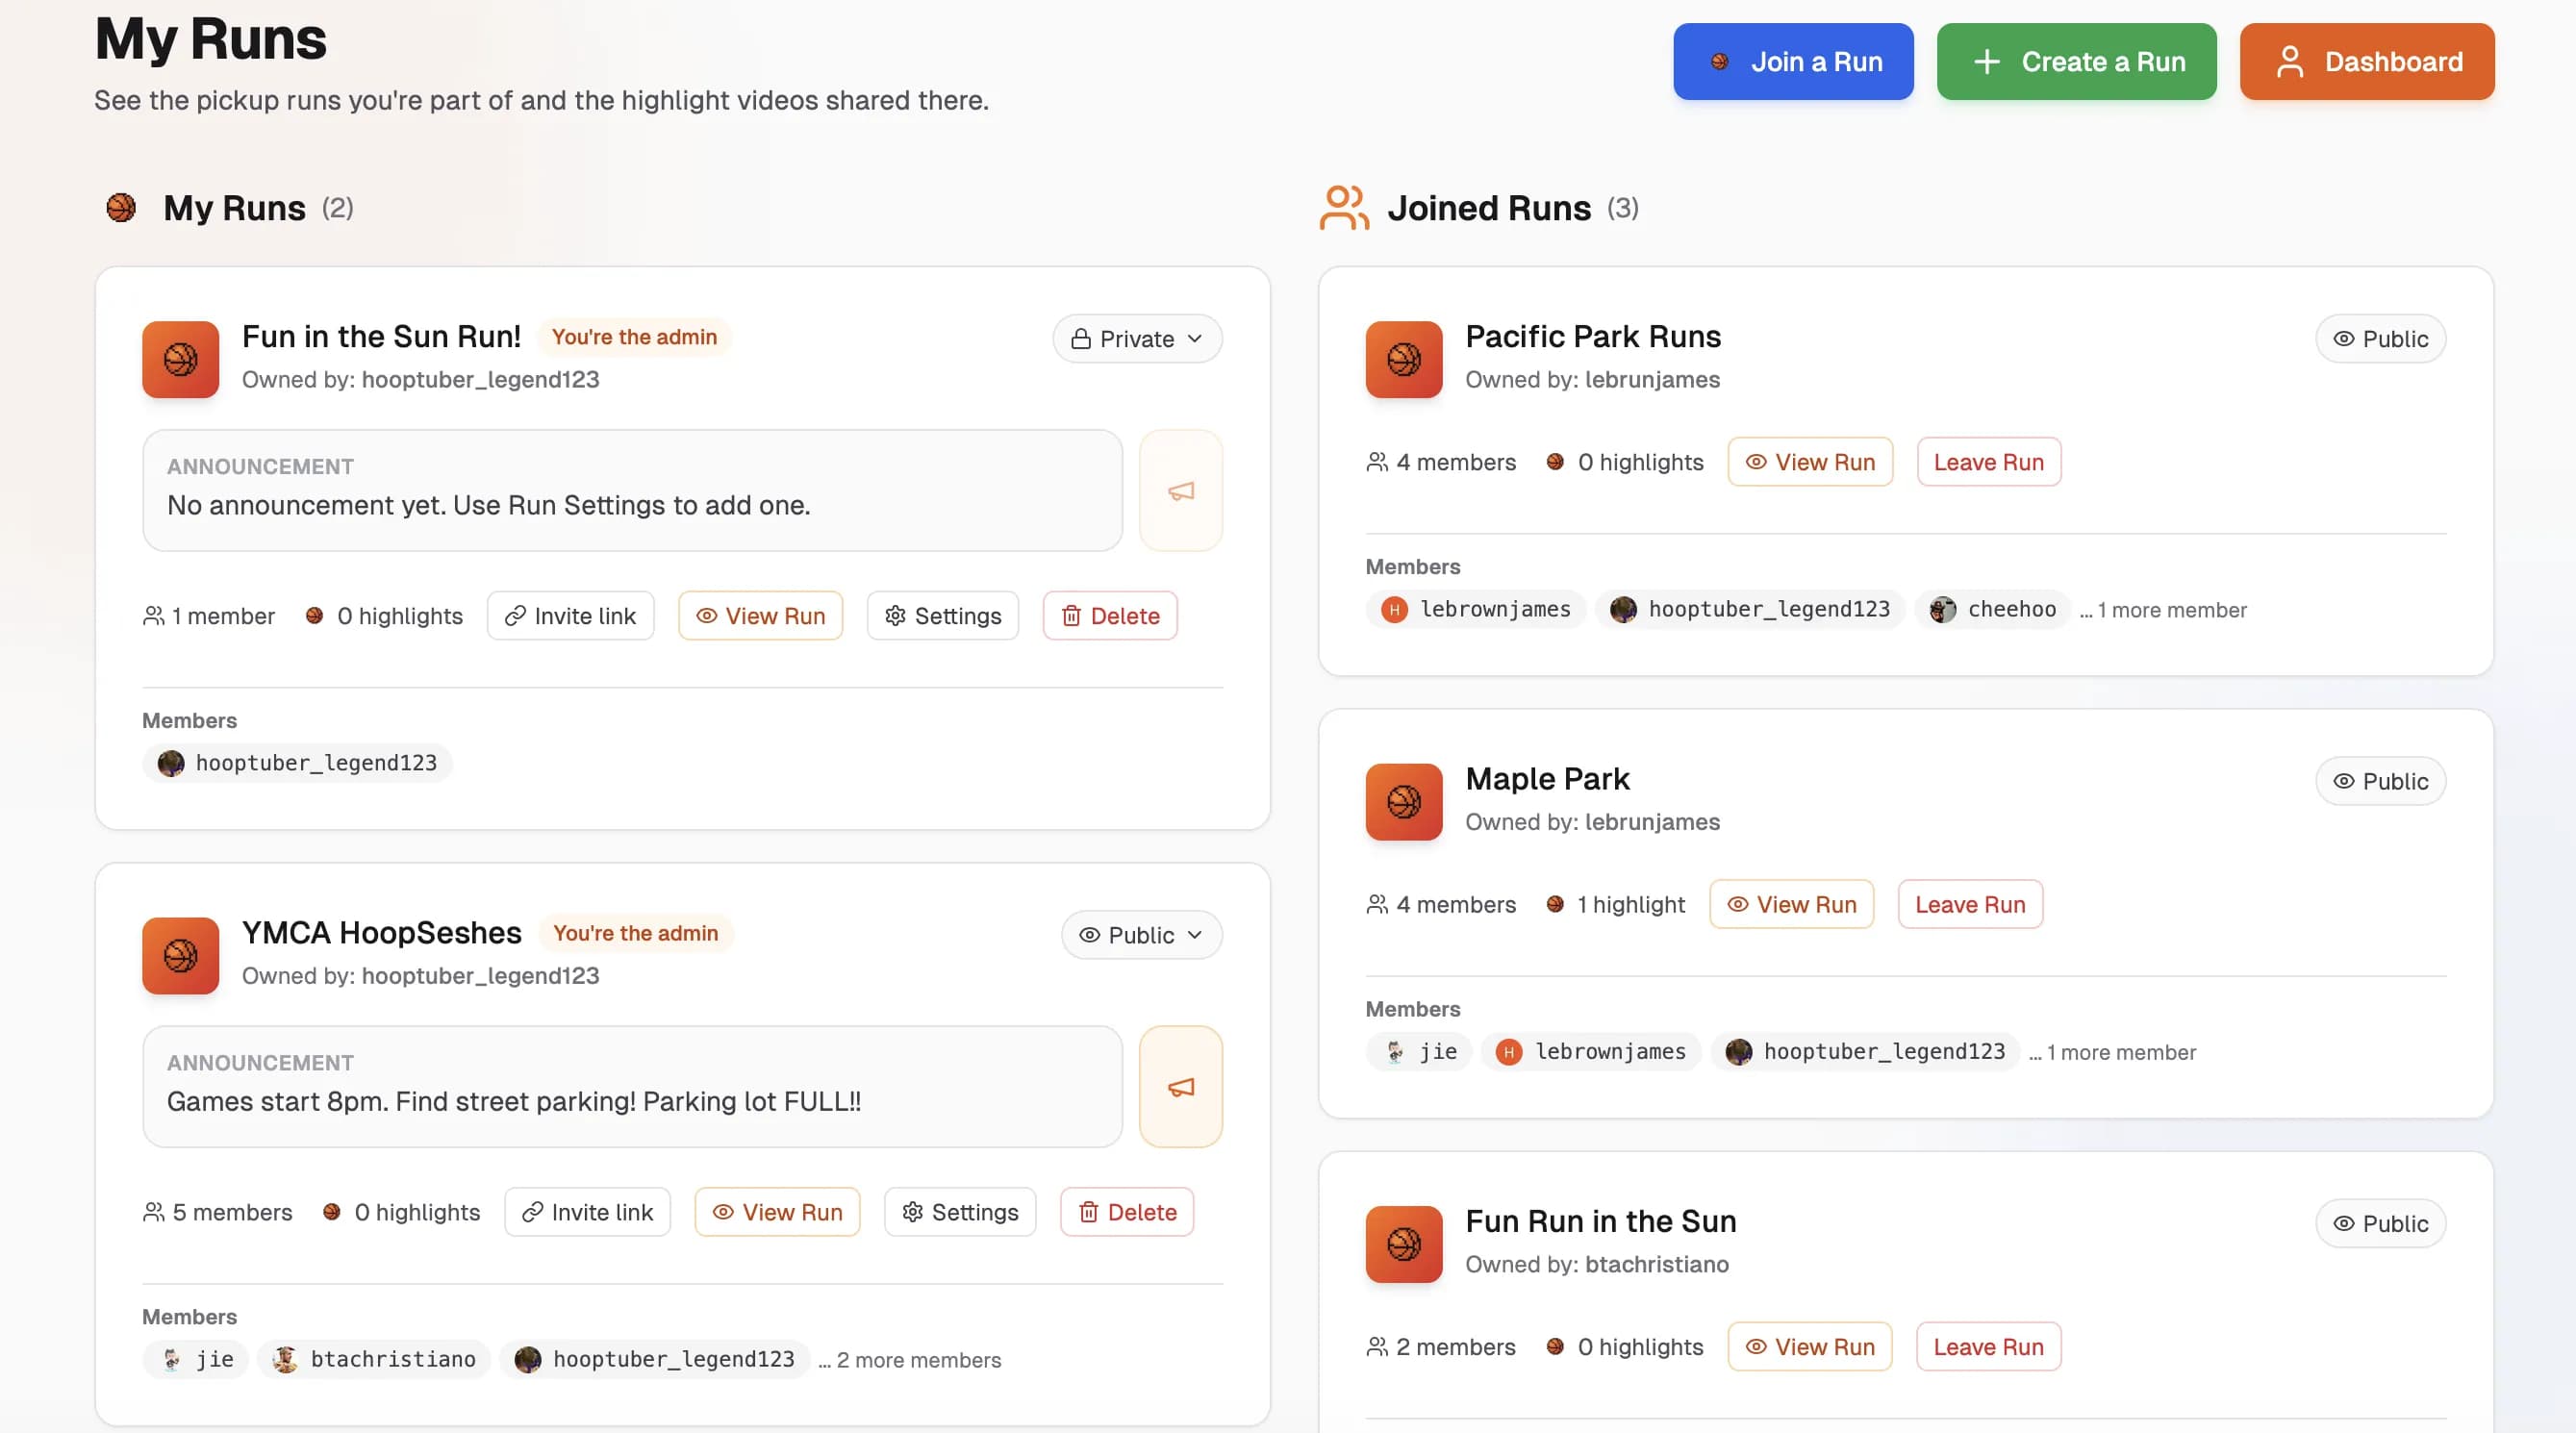Click the megaphone icon on YMCA HoopSeshes announcement
The width and height of the screenshot is (2576, 1433).
click(x=1180, y=1086)
